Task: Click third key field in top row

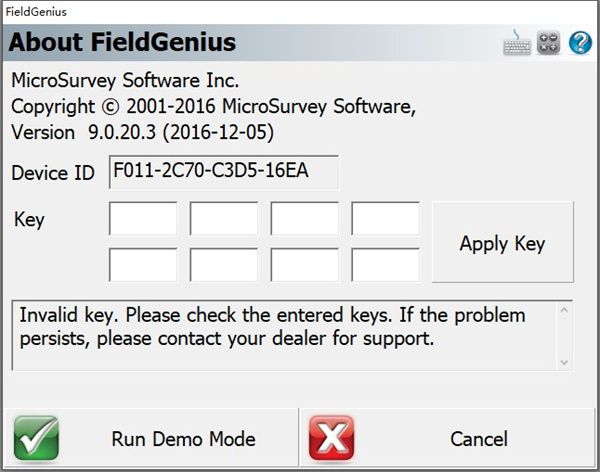Action: coord(304,218)
